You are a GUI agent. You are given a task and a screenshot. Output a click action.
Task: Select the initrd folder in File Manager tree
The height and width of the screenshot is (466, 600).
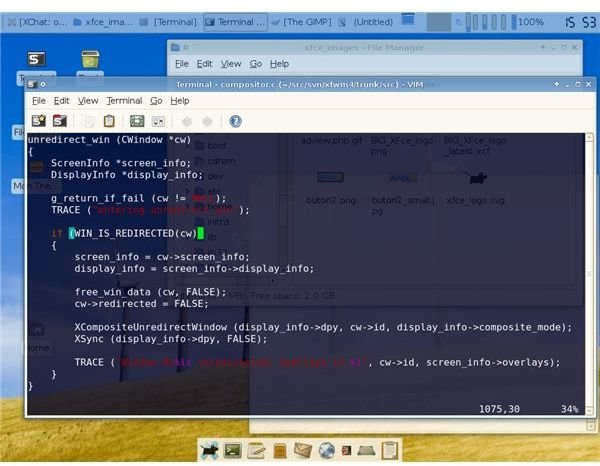point(212,222)
